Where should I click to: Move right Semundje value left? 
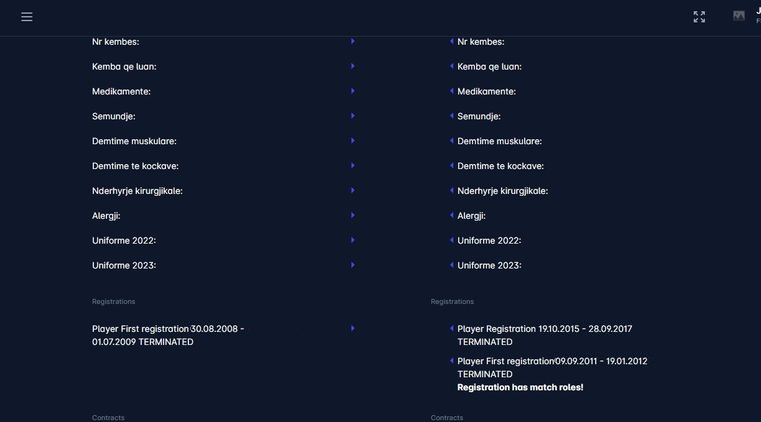click(x=451, y=115)
